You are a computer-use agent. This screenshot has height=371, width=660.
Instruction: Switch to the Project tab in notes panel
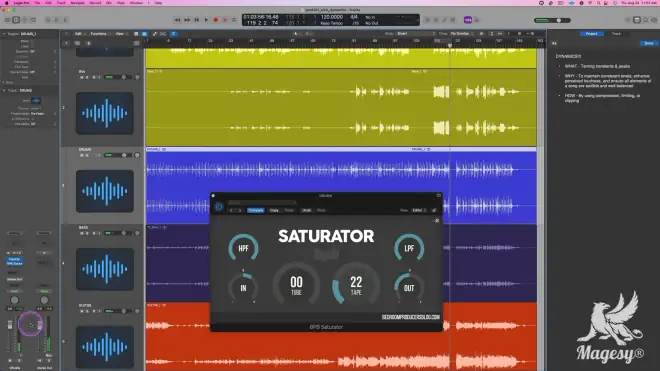click(592, 34)
